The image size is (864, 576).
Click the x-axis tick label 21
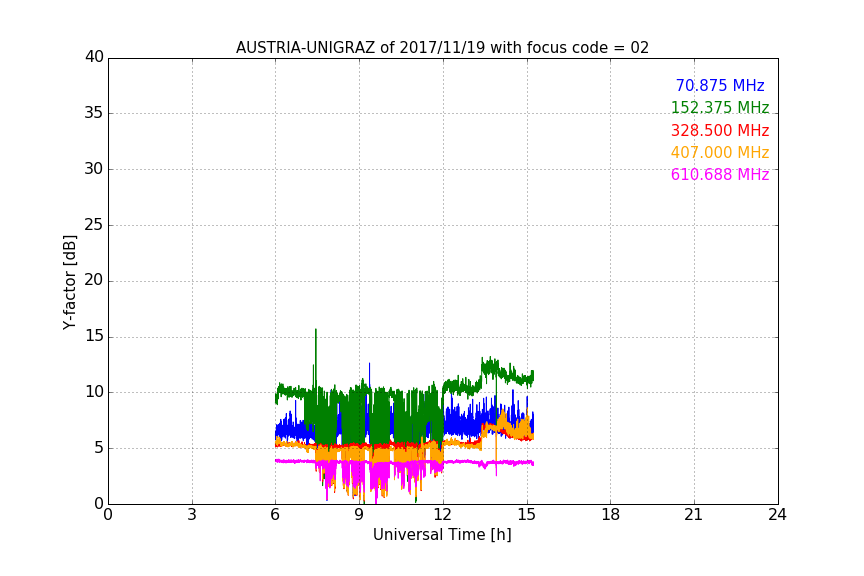pyautogui.click(x=694, y=515)
